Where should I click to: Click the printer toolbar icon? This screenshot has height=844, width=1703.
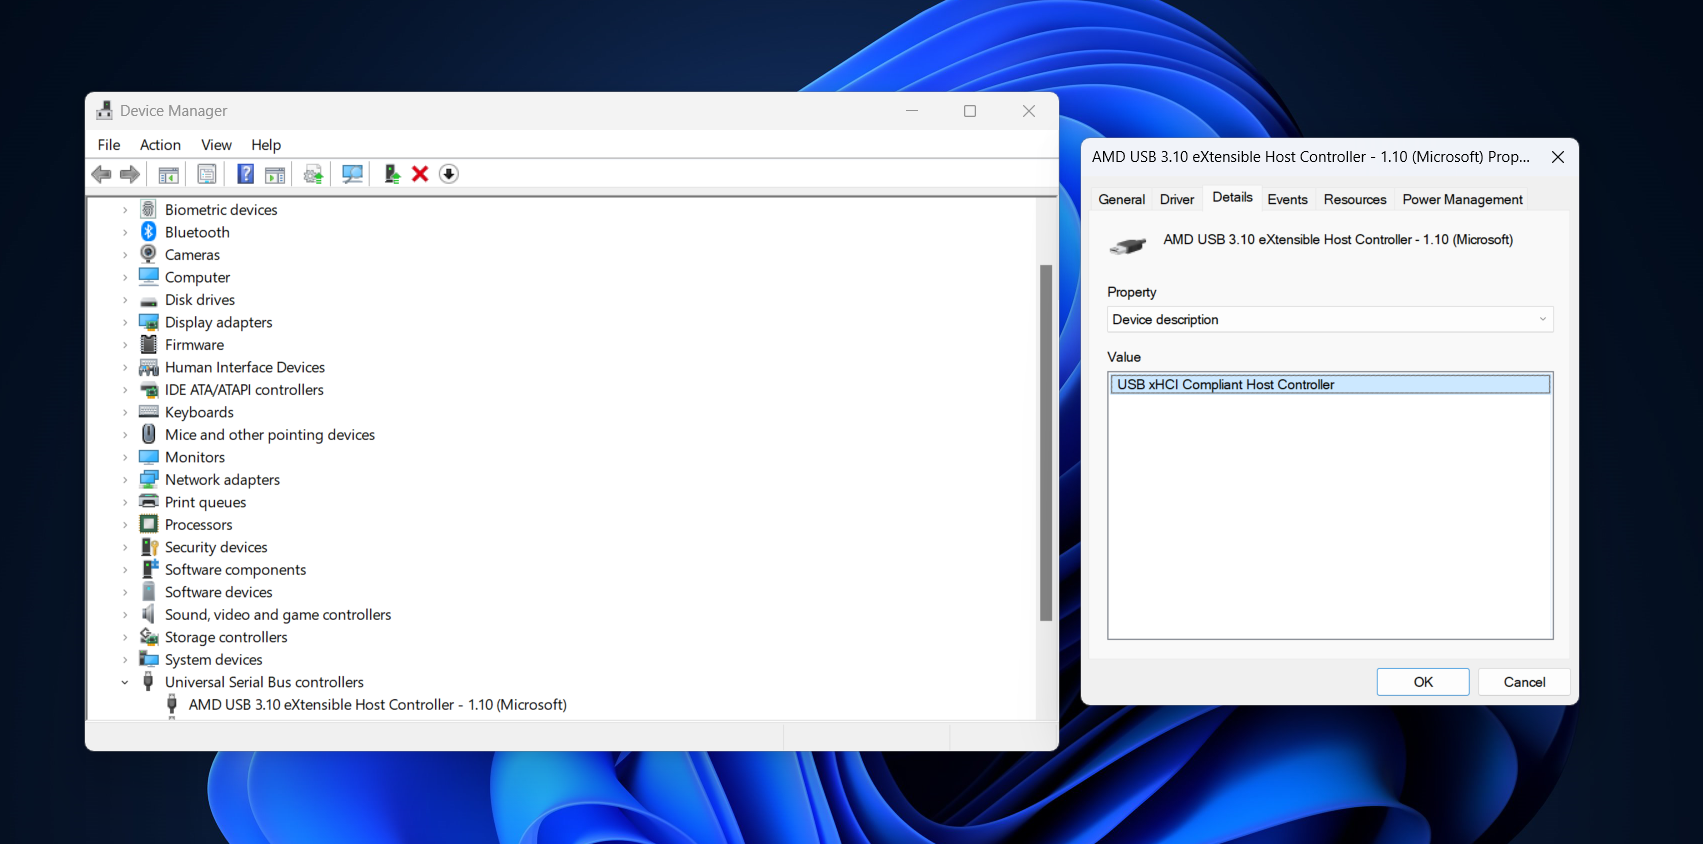pos(313,174)
